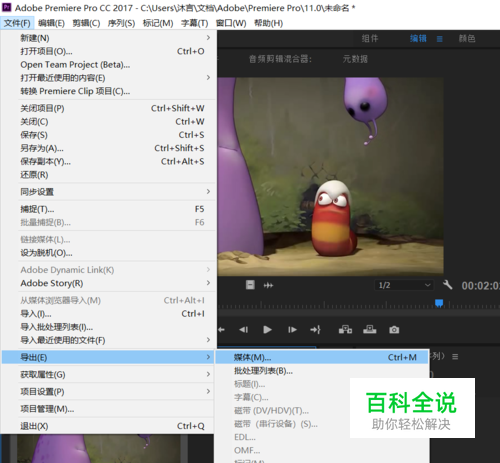The height and width of the screenshot is (463, 500).
Task: Choose 退出(X) menu entry
Action: point(108,426)
